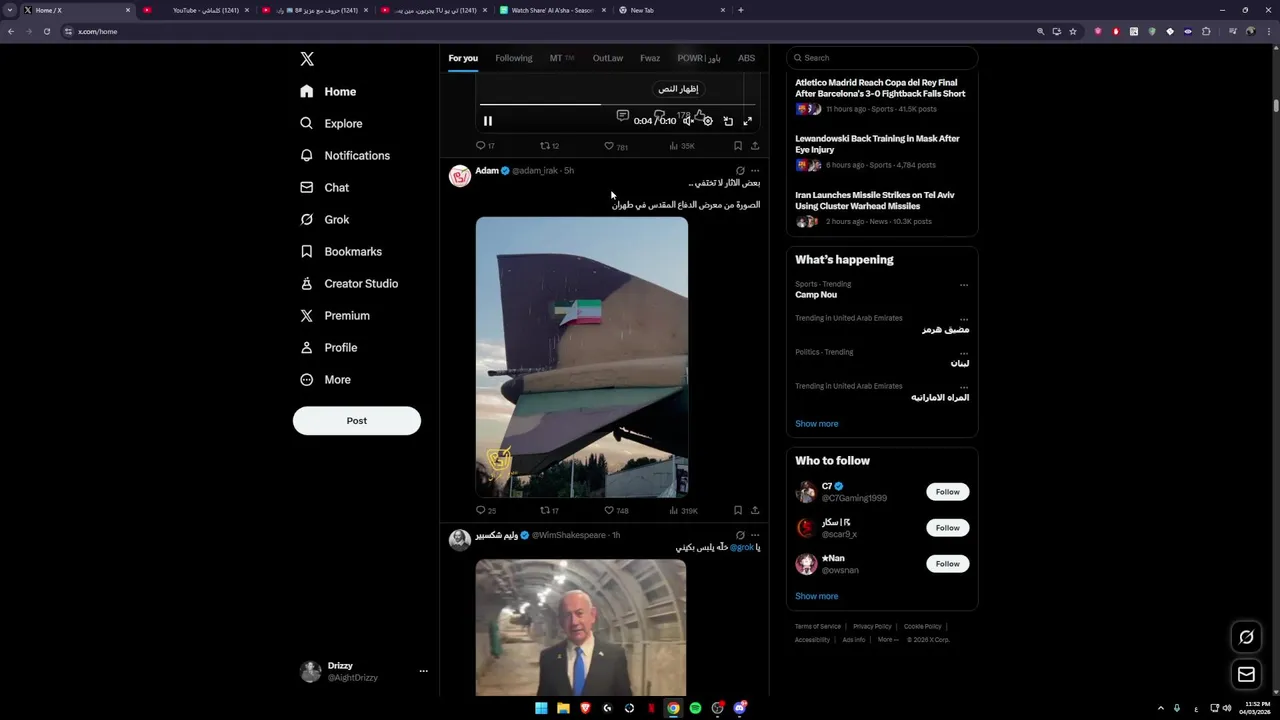Open floating messages envelope button
Screen dimensions: 1280x720
click(1246, 675)
